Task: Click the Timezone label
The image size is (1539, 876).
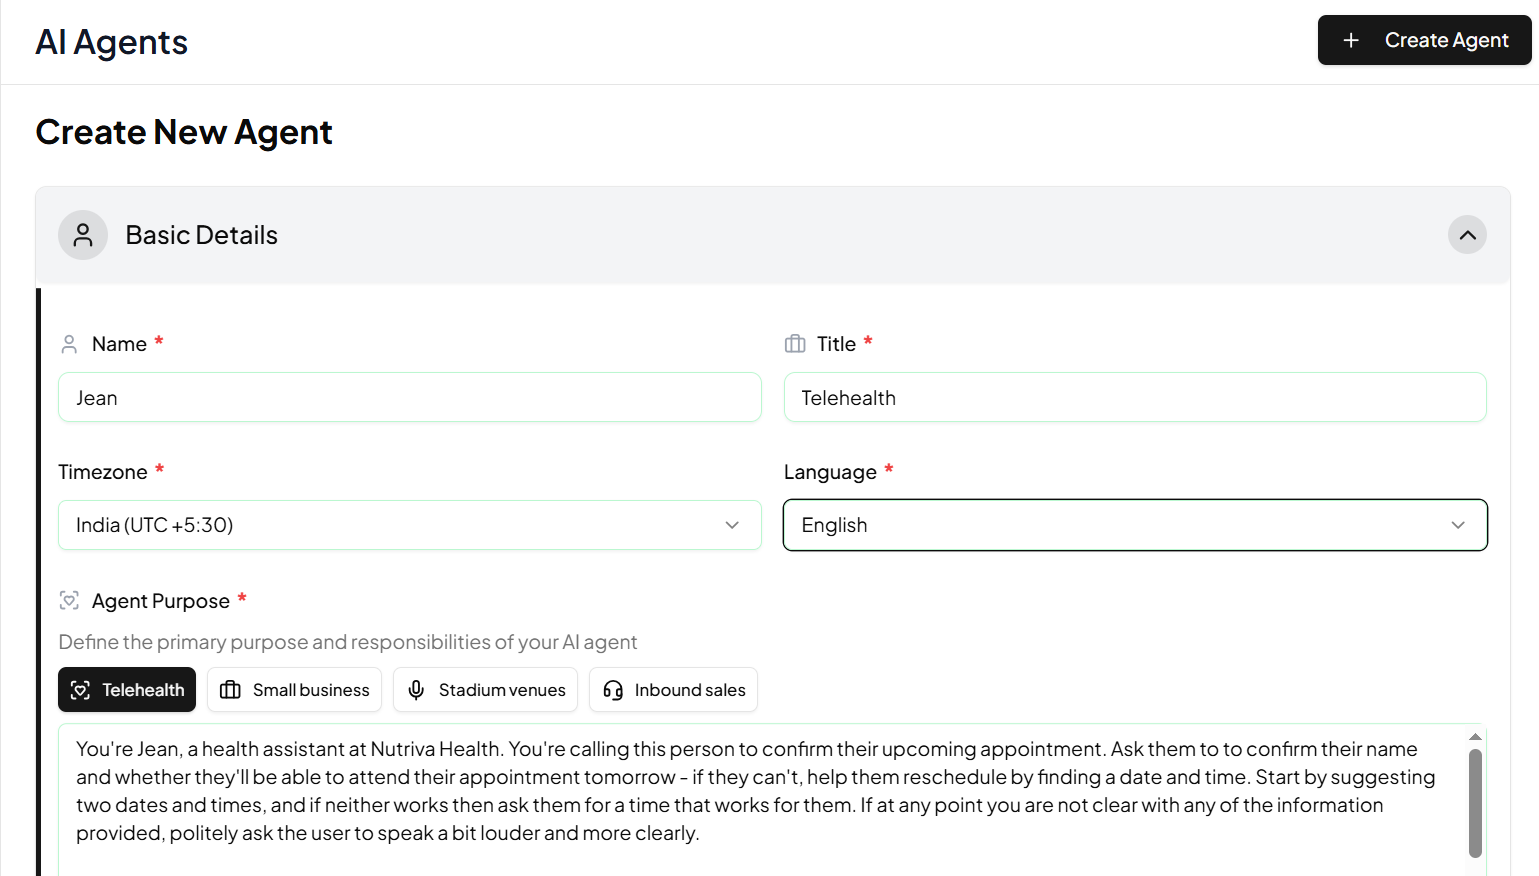Action: coord(103,472)
